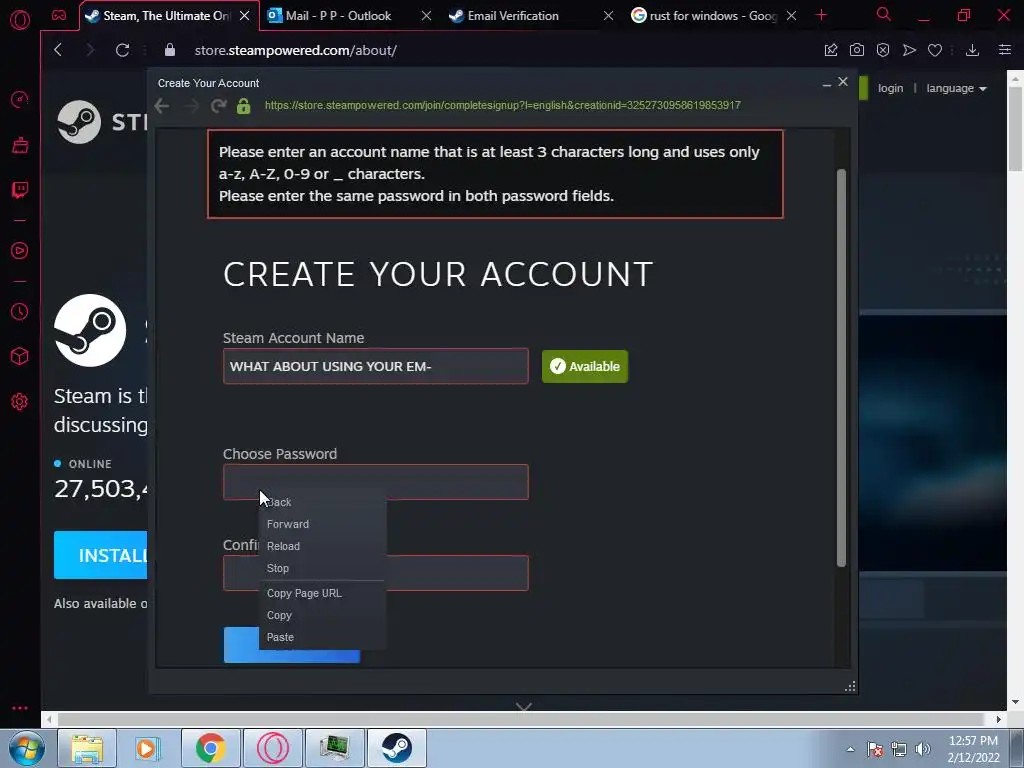
Task: Click the browser address bar URL
Action: [295, 50]
